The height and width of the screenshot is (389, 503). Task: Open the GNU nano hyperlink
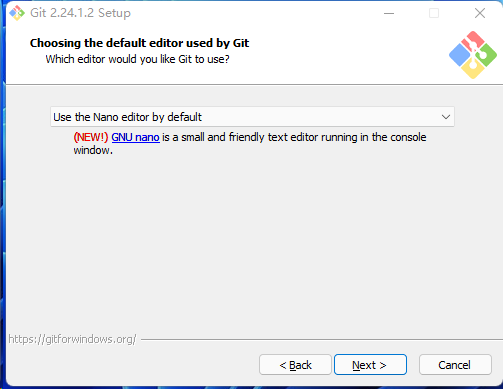pos(135,137)
